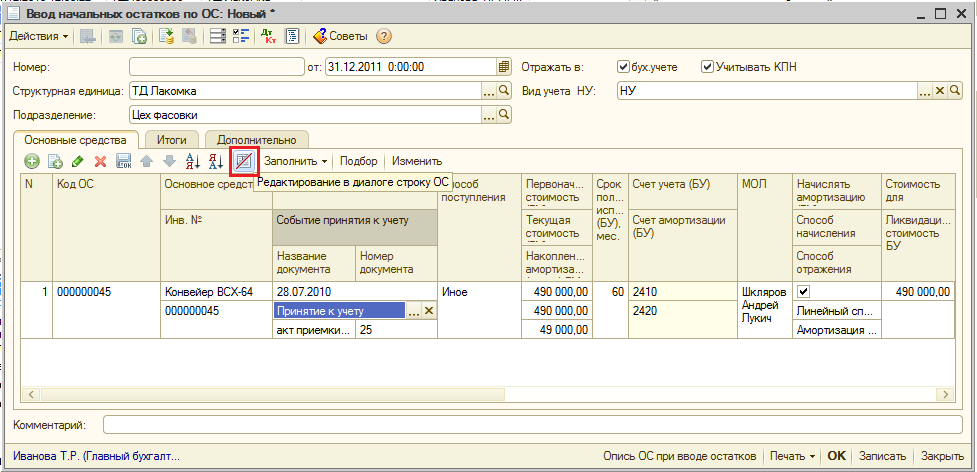Click the pencil Edit row icon

[x=77, y=161]
